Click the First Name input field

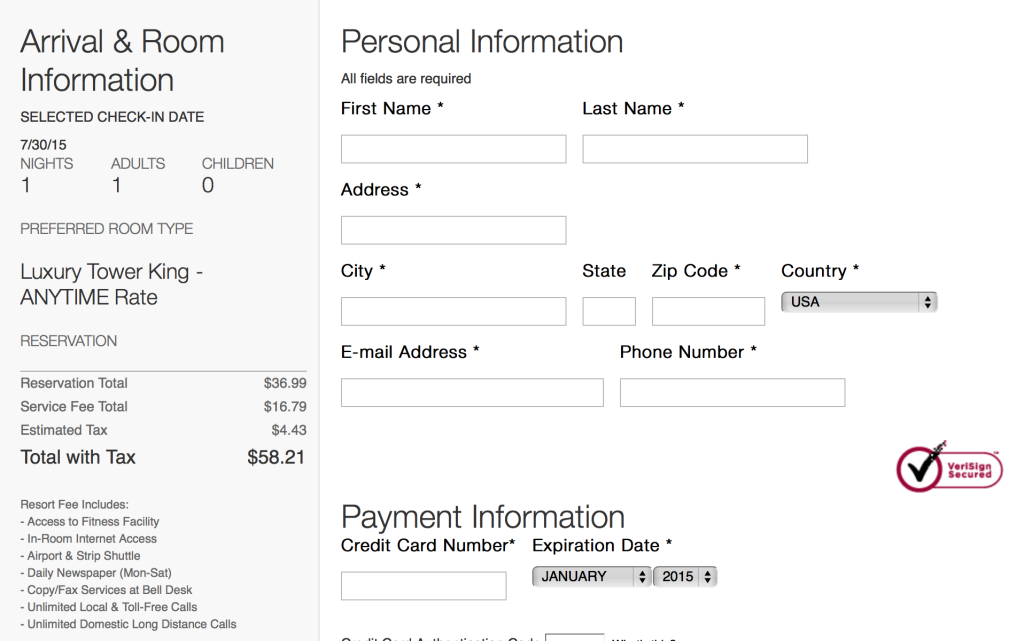(453, 148)
